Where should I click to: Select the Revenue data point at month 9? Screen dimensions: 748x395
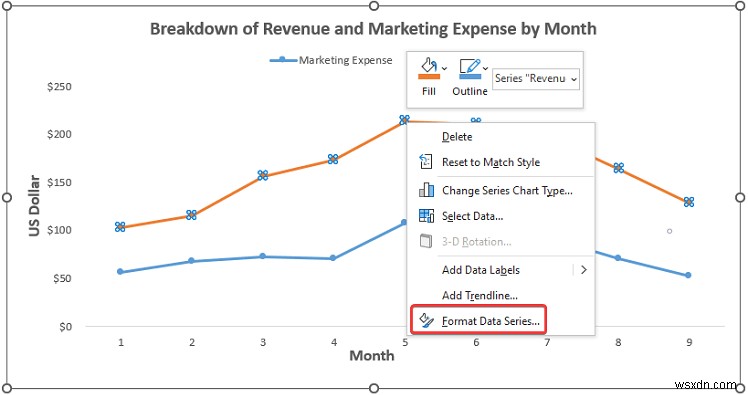click(689, 202)
